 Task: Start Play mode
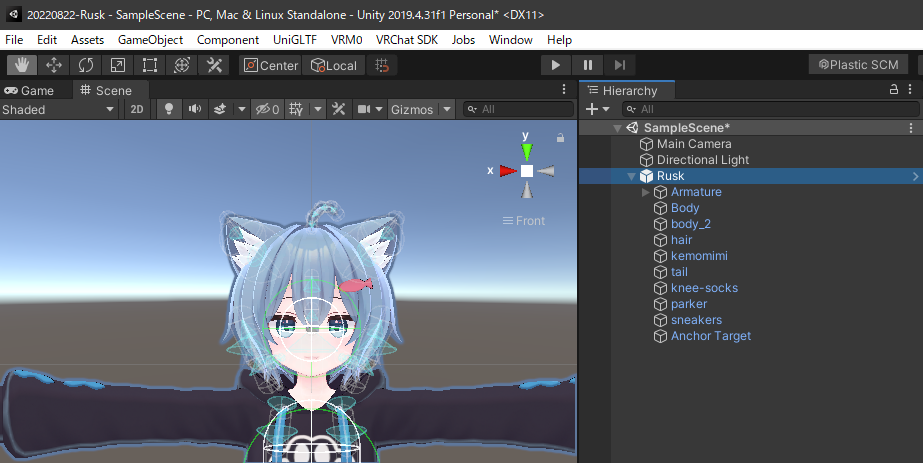pyautogui.click(x=555, y=65)
